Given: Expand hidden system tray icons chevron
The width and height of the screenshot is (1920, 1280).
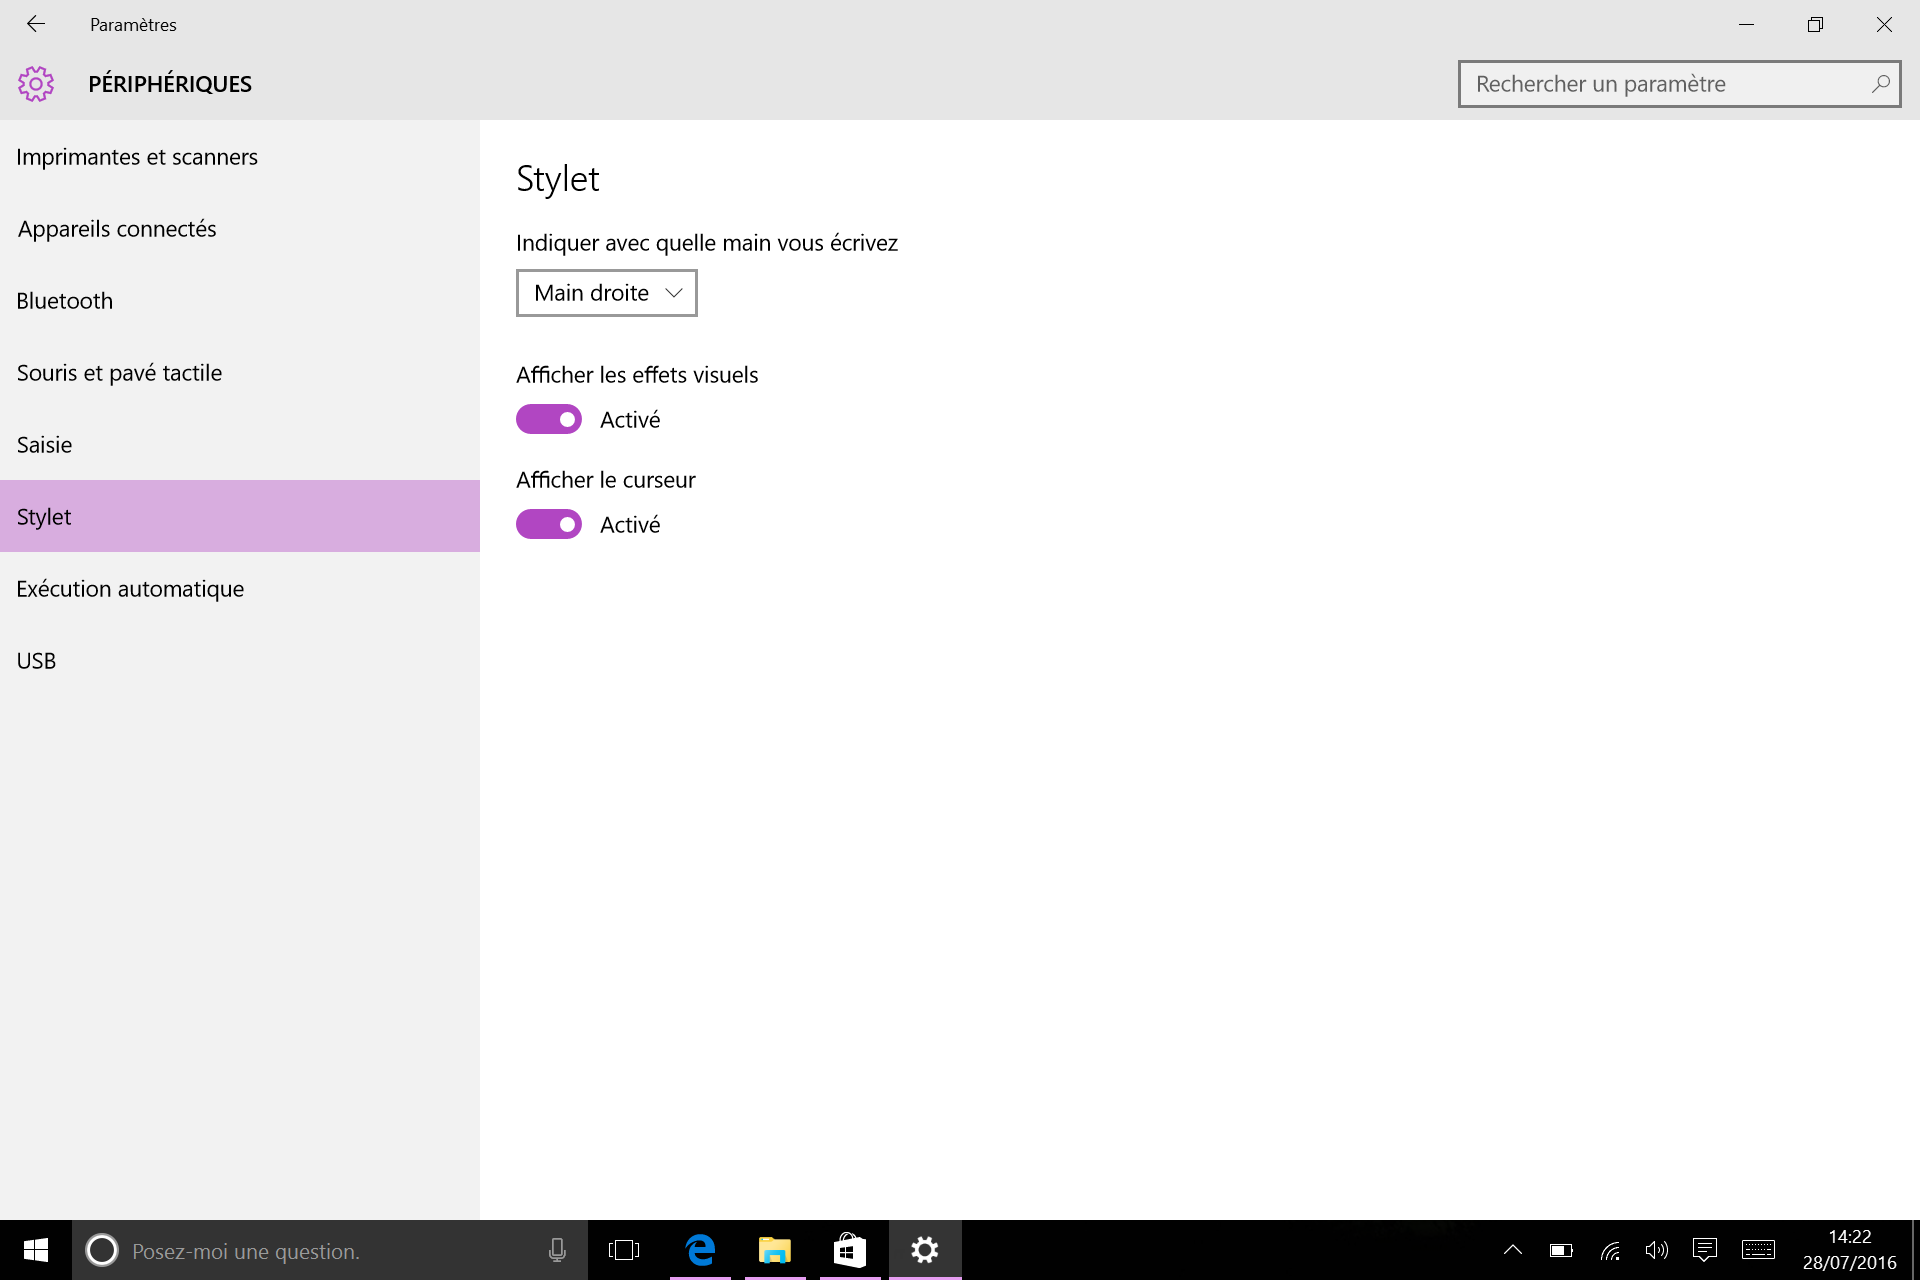Looking at the screenshot, I should click(1513, 1250).
